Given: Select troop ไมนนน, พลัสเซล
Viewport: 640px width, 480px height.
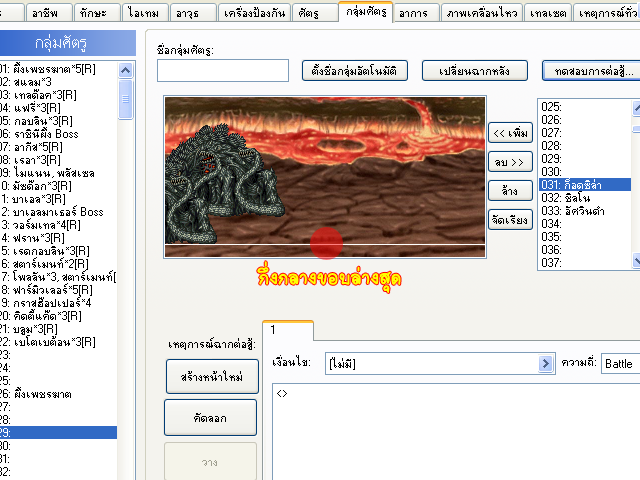Looking at the screenshot, I should [x=58, y=173].
